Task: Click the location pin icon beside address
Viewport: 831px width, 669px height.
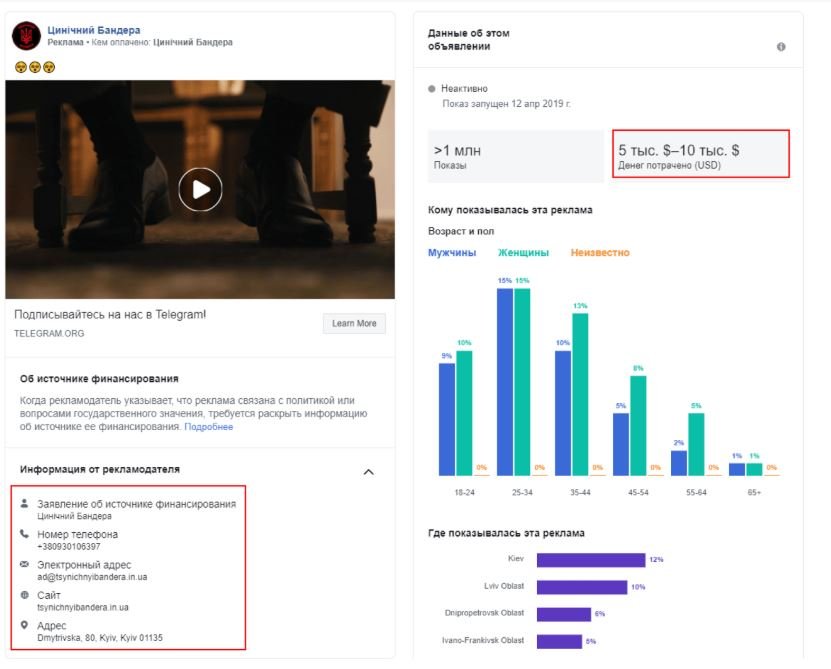Action: point(25,626)
